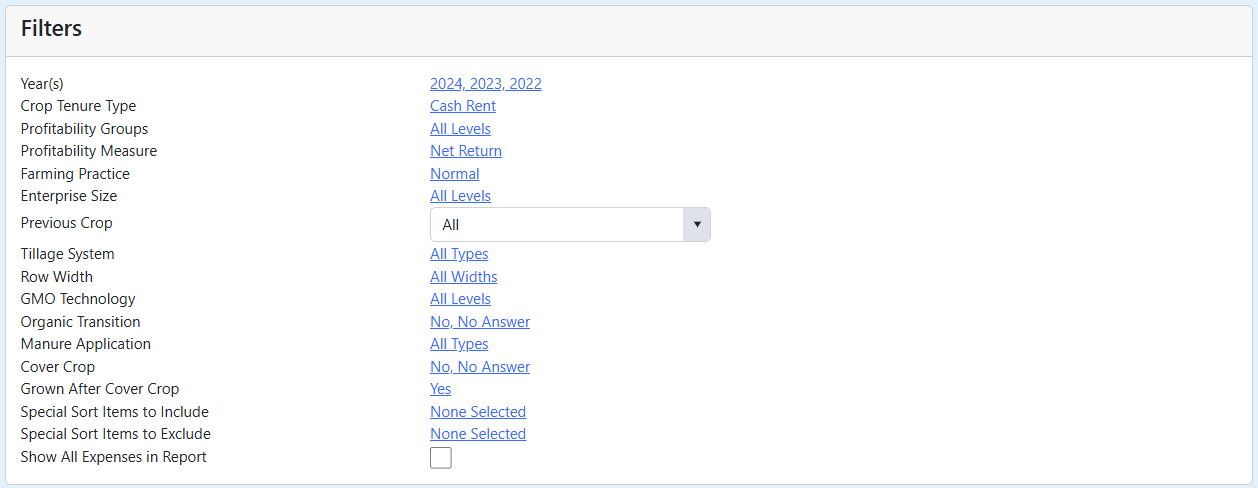This screenshot has height=488, width=1258.
Task: Open the Manure Application All Types link
Action: click(x=459, y=344)
